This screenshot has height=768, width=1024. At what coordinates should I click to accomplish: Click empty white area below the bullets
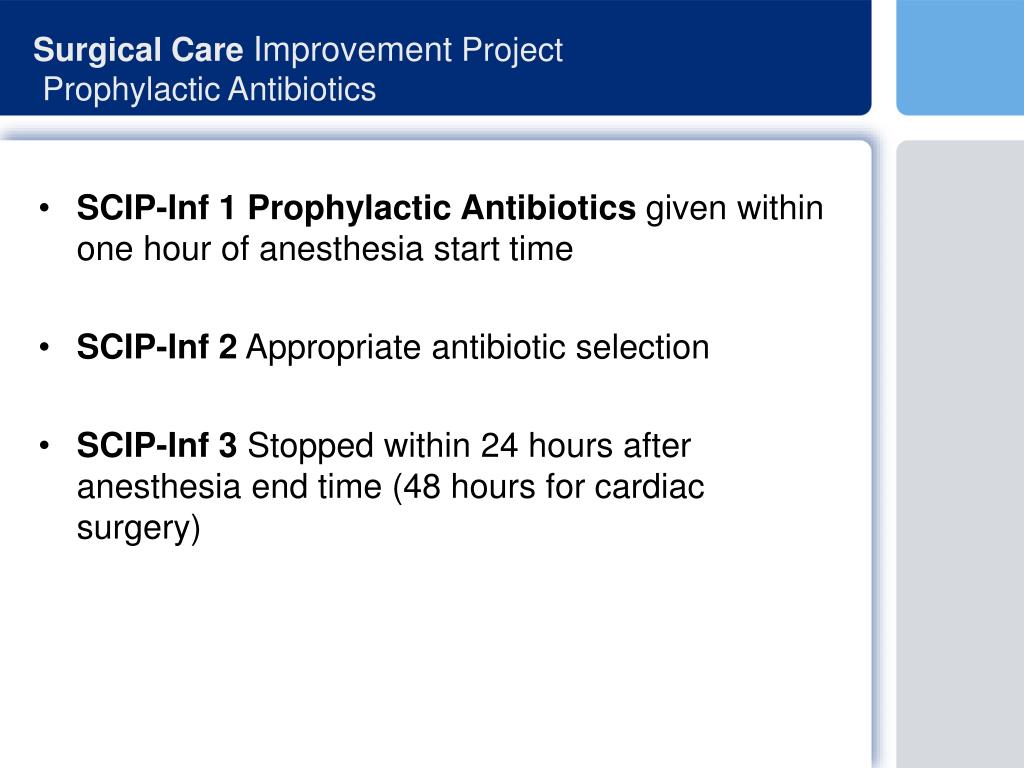coord(436,660)
